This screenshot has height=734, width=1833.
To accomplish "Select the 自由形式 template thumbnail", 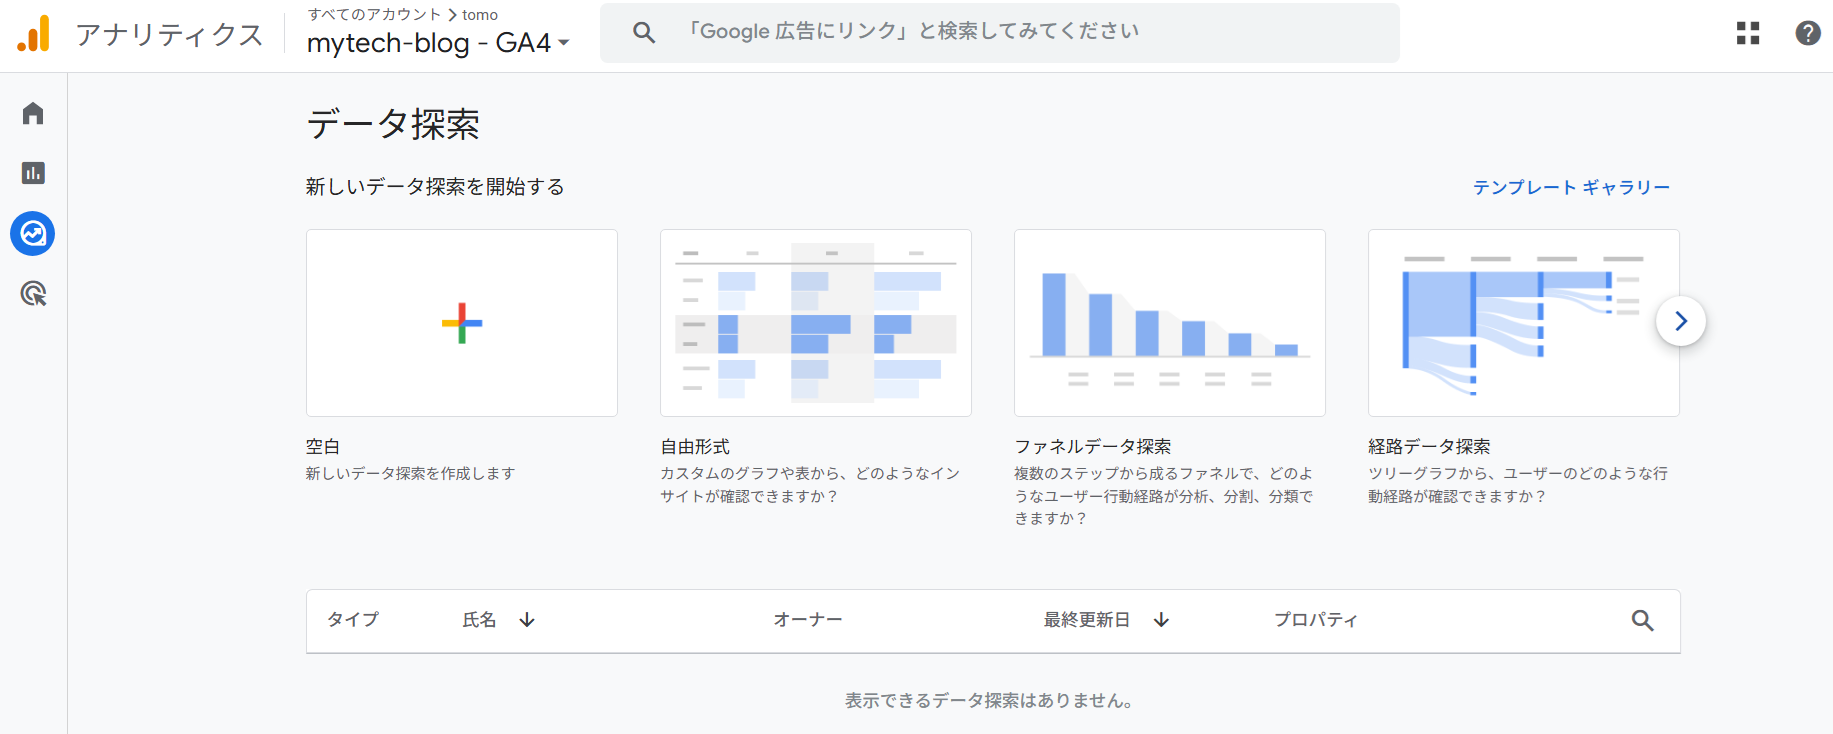I will point(815,323).
